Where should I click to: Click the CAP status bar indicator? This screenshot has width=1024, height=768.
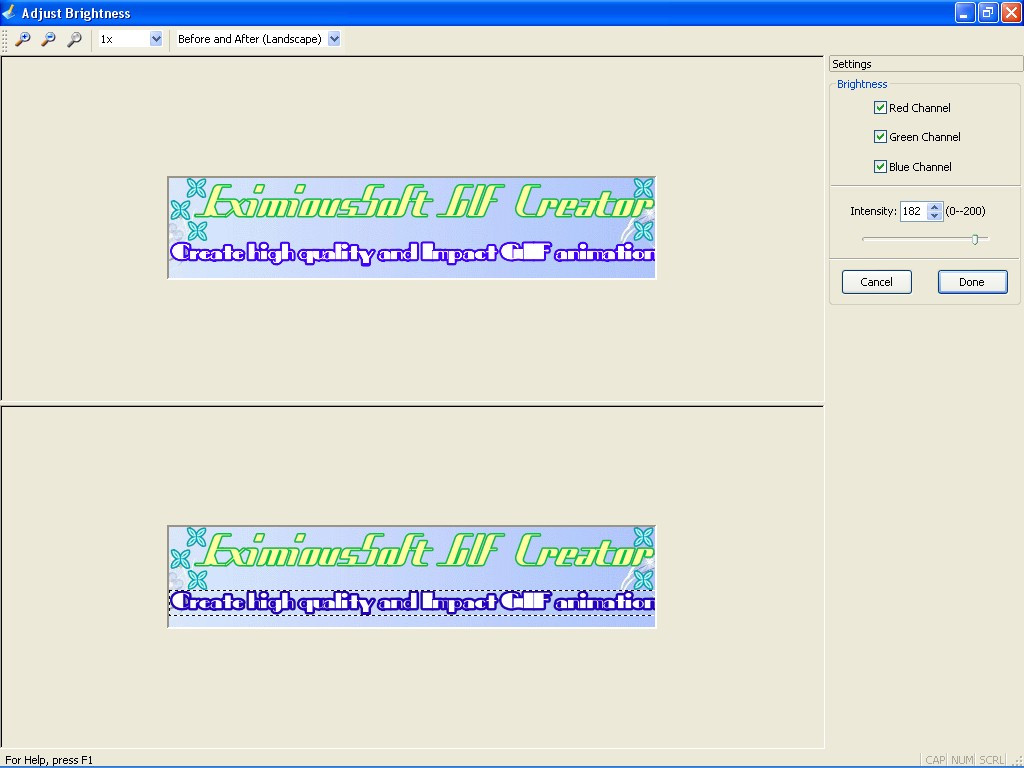point(935,760)
